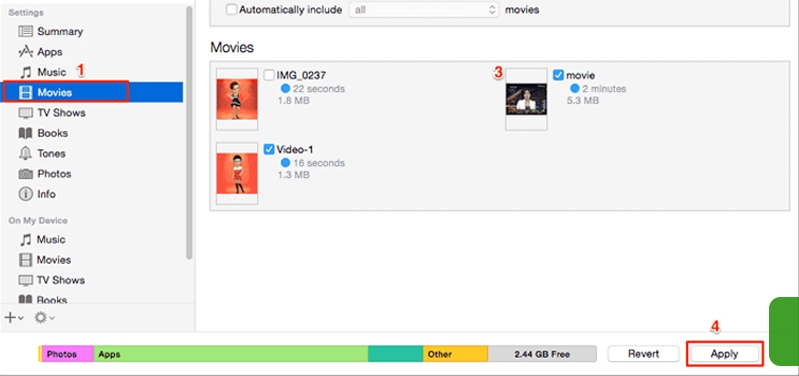Open Books icon under Settings
The width and height of the screenshot is (799, 376).
coord(25,133)
